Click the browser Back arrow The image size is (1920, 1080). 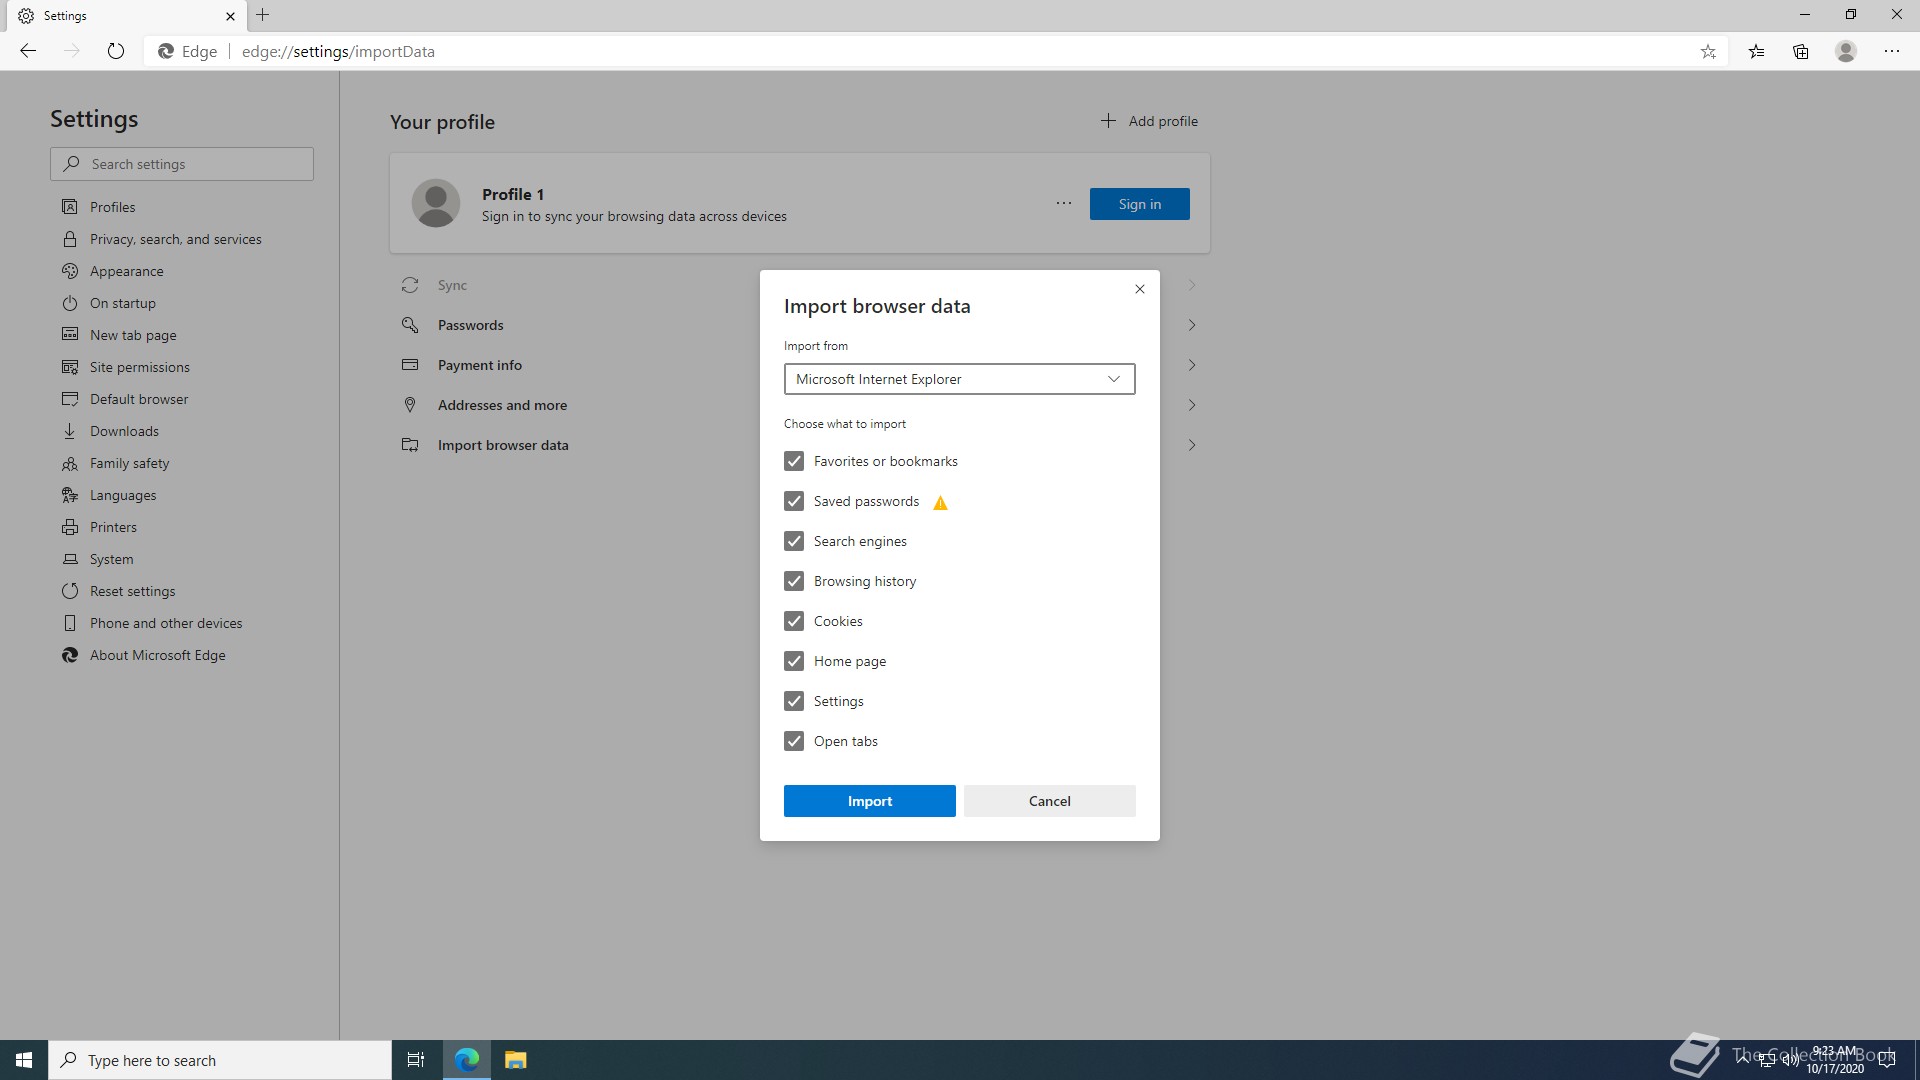28,51
